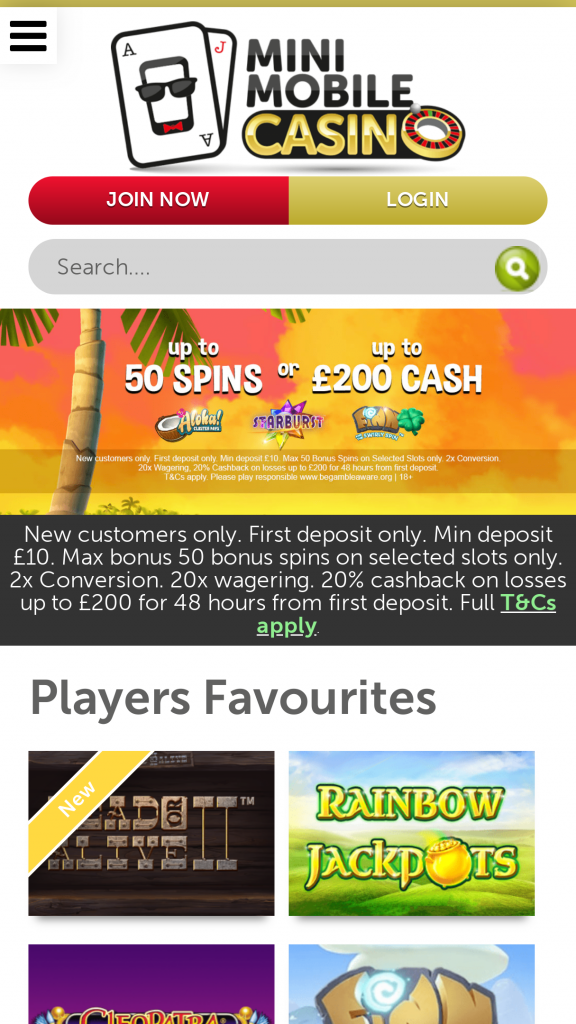Click the JOIN NOW button
The height and width of the screenshot is (1024, 576).
click(158, 200)
